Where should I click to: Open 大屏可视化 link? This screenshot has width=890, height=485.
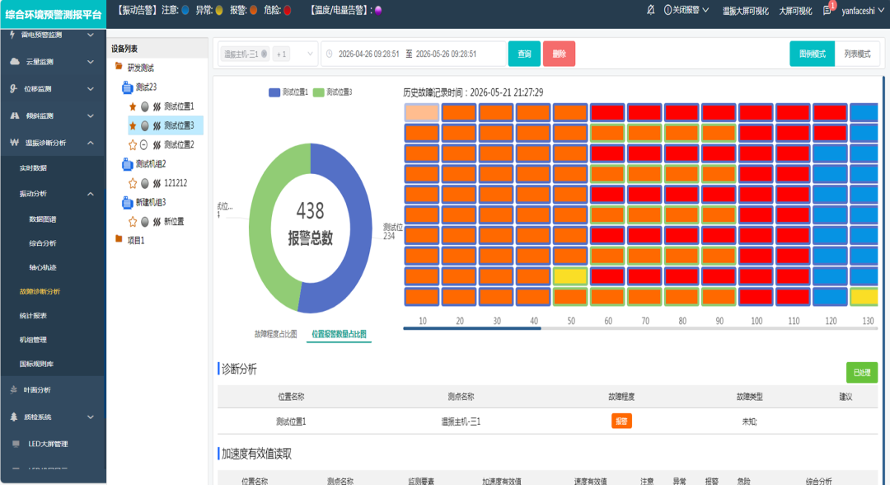[x=795, y=11]
